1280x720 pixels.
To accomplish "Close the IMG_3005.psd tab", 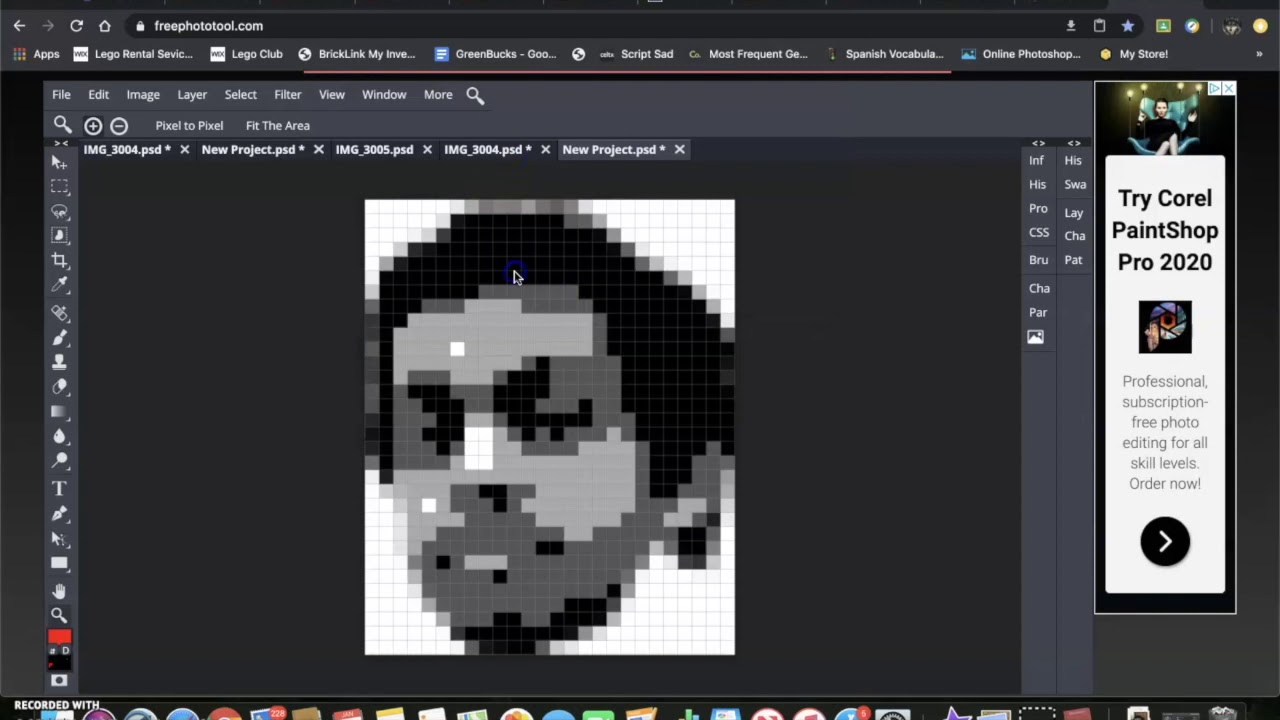I will pyautogui.click(x=427, y=149).
